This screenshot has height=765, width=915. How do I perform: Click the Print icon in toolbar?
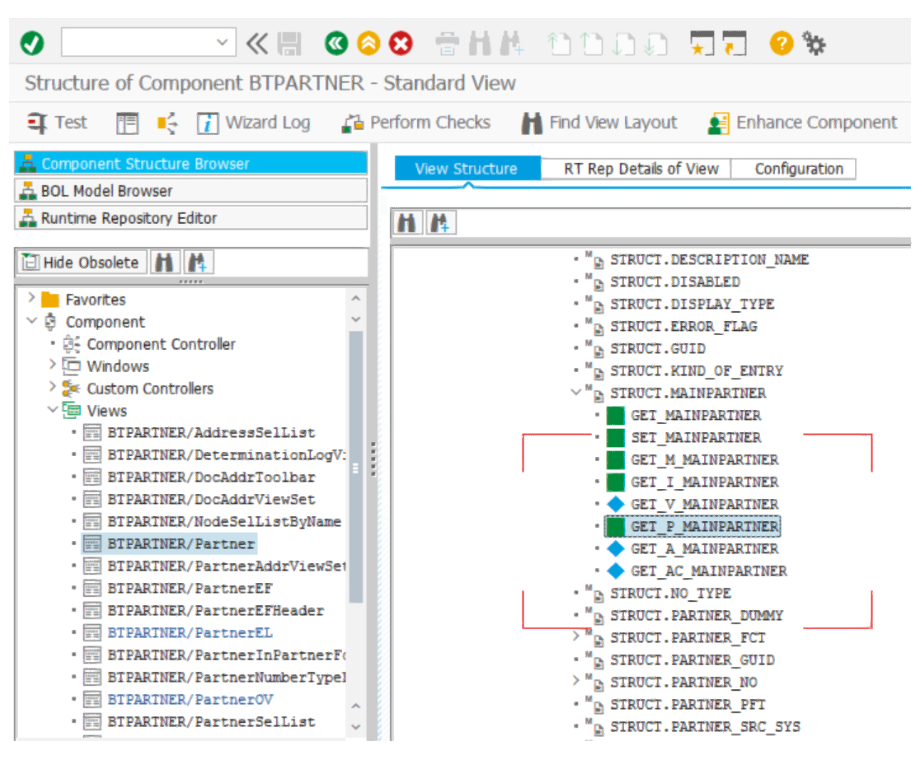pos(448,44)
